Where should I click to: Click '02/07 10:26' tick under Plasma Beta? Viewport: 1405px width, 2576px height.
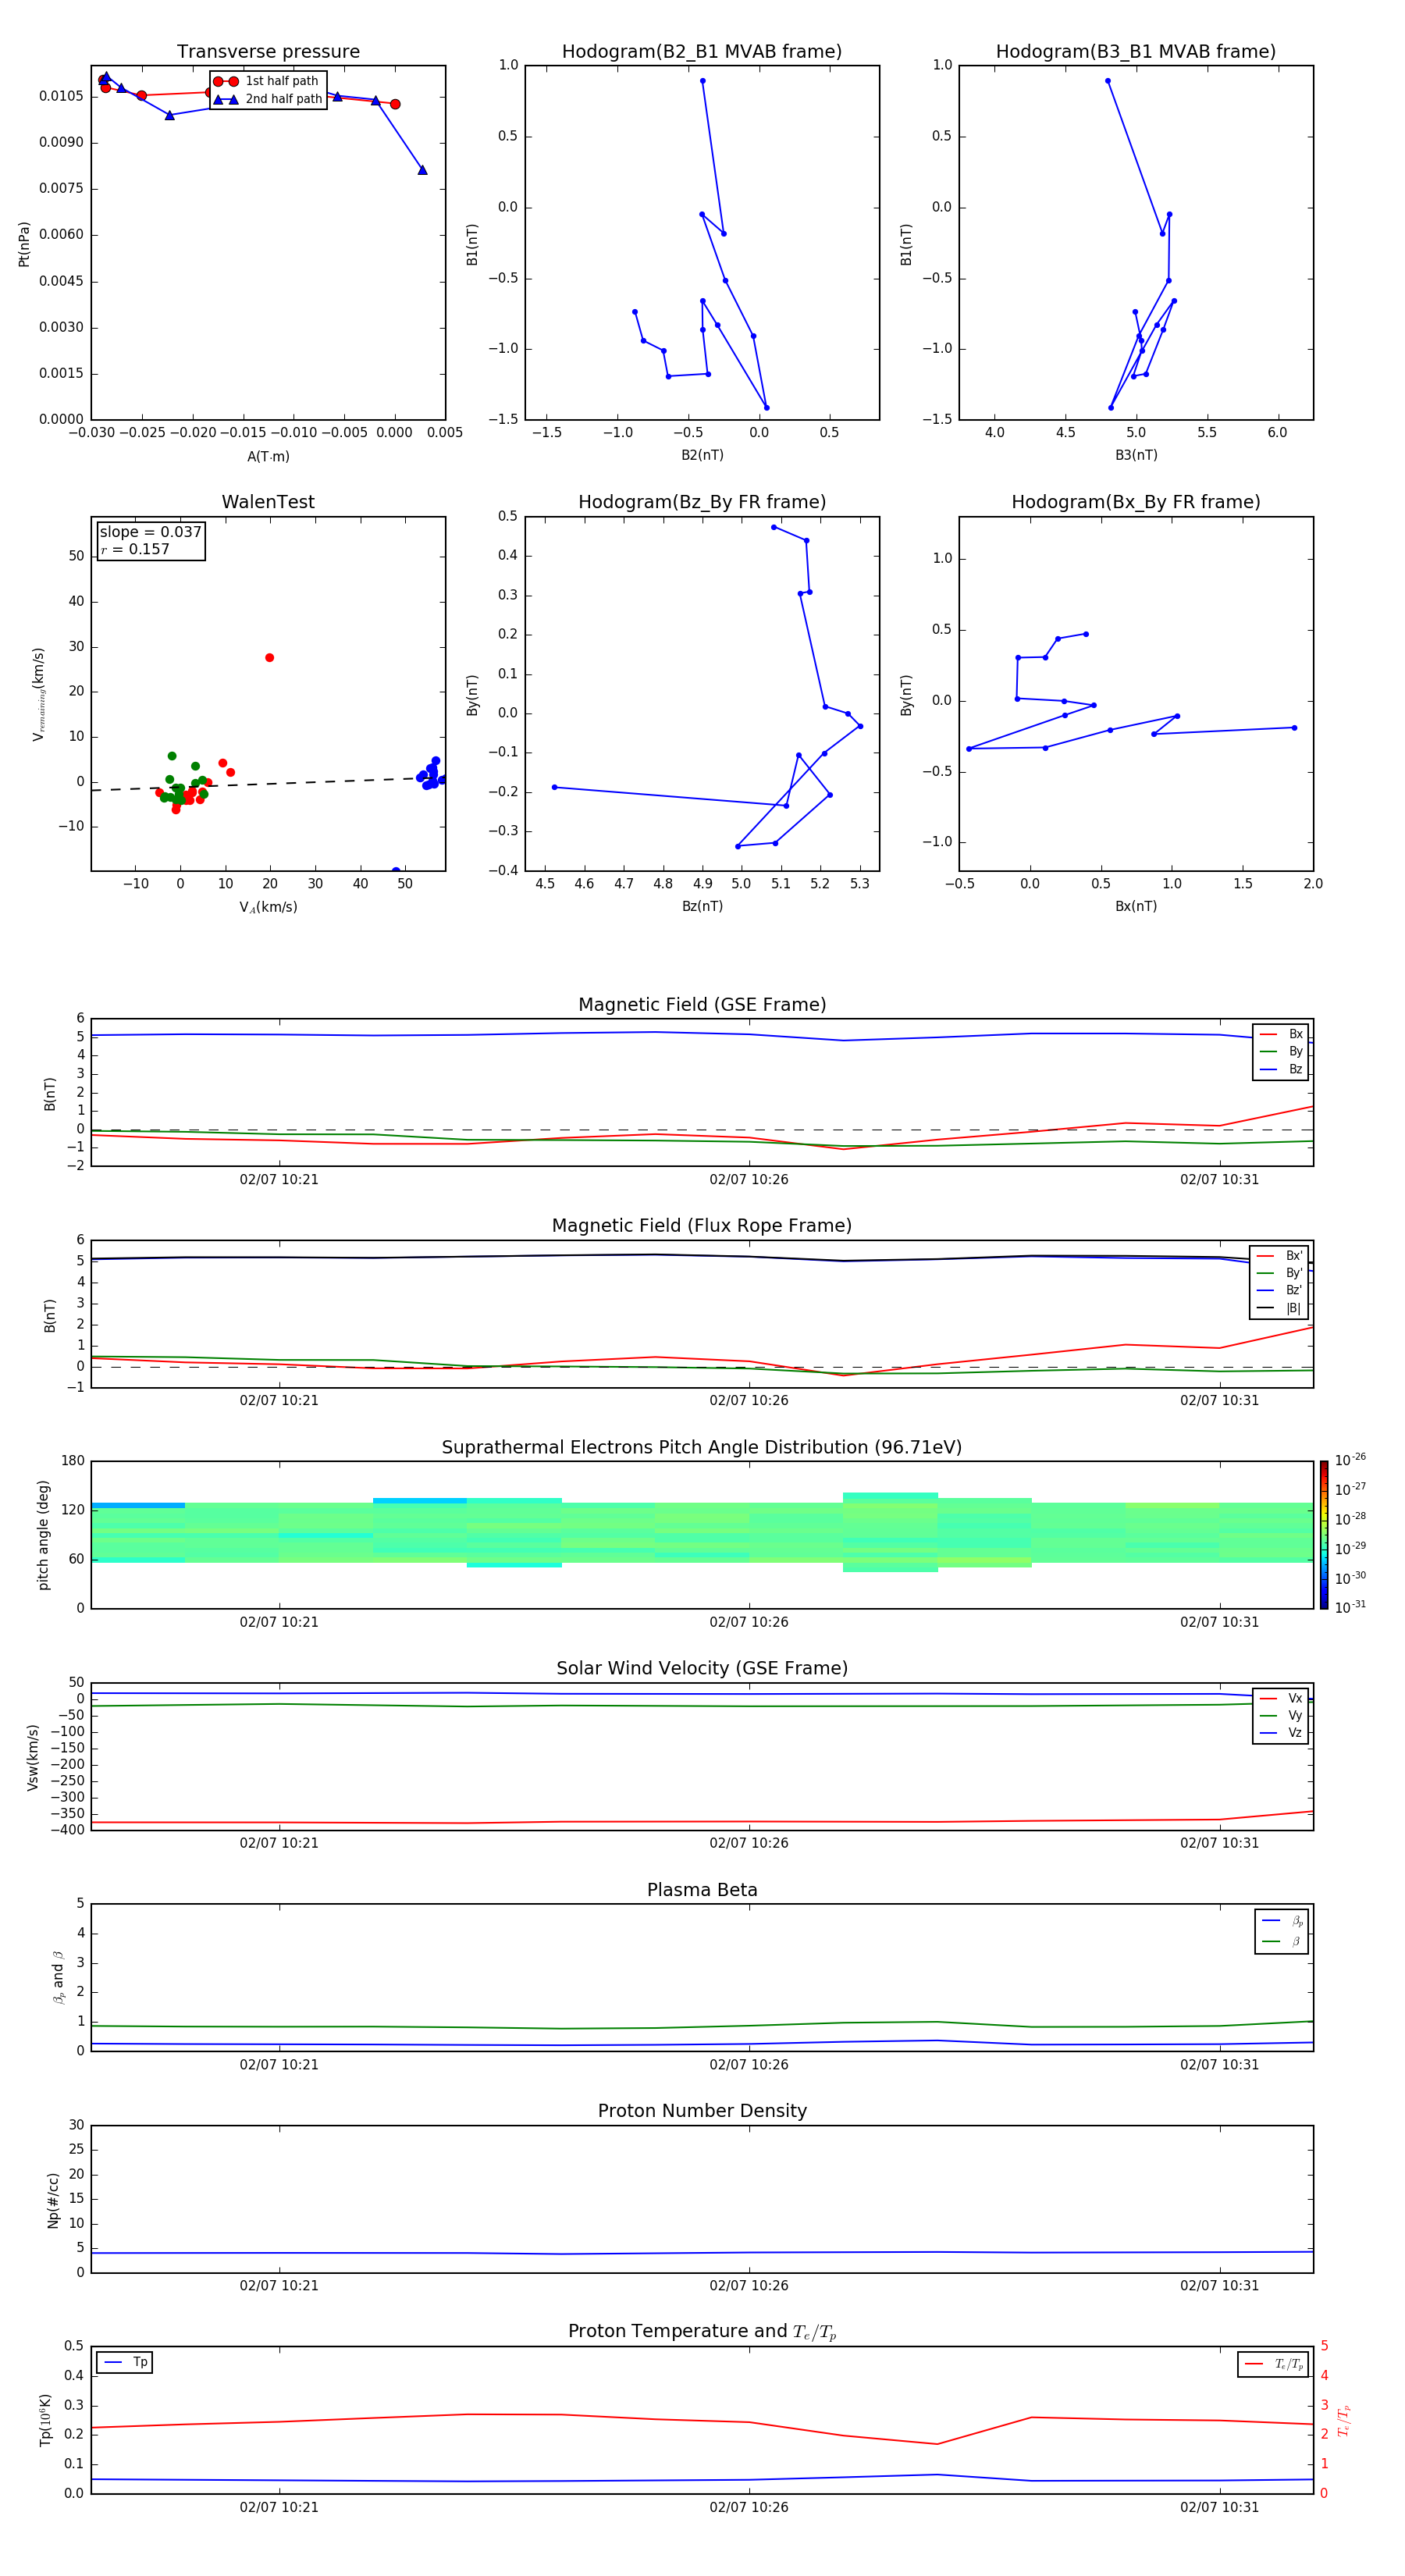pos(749,2064)
